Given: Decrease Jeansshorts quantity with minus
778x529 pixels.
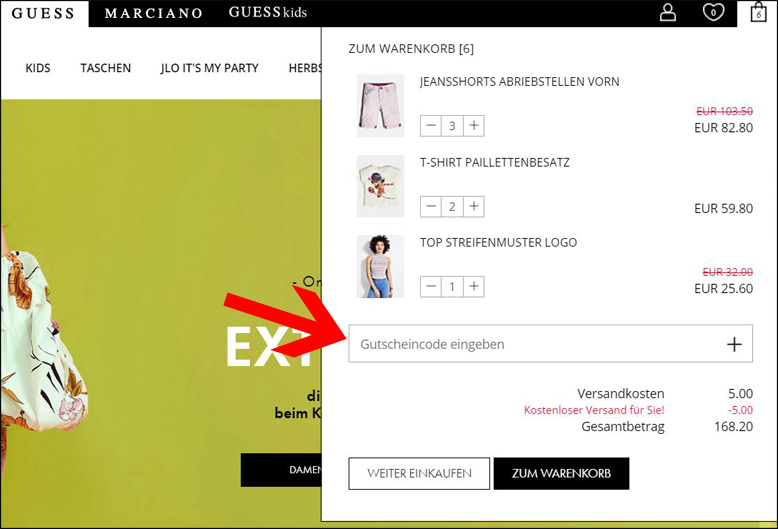Looking at the screenshot, I should [x=431, y=126].
